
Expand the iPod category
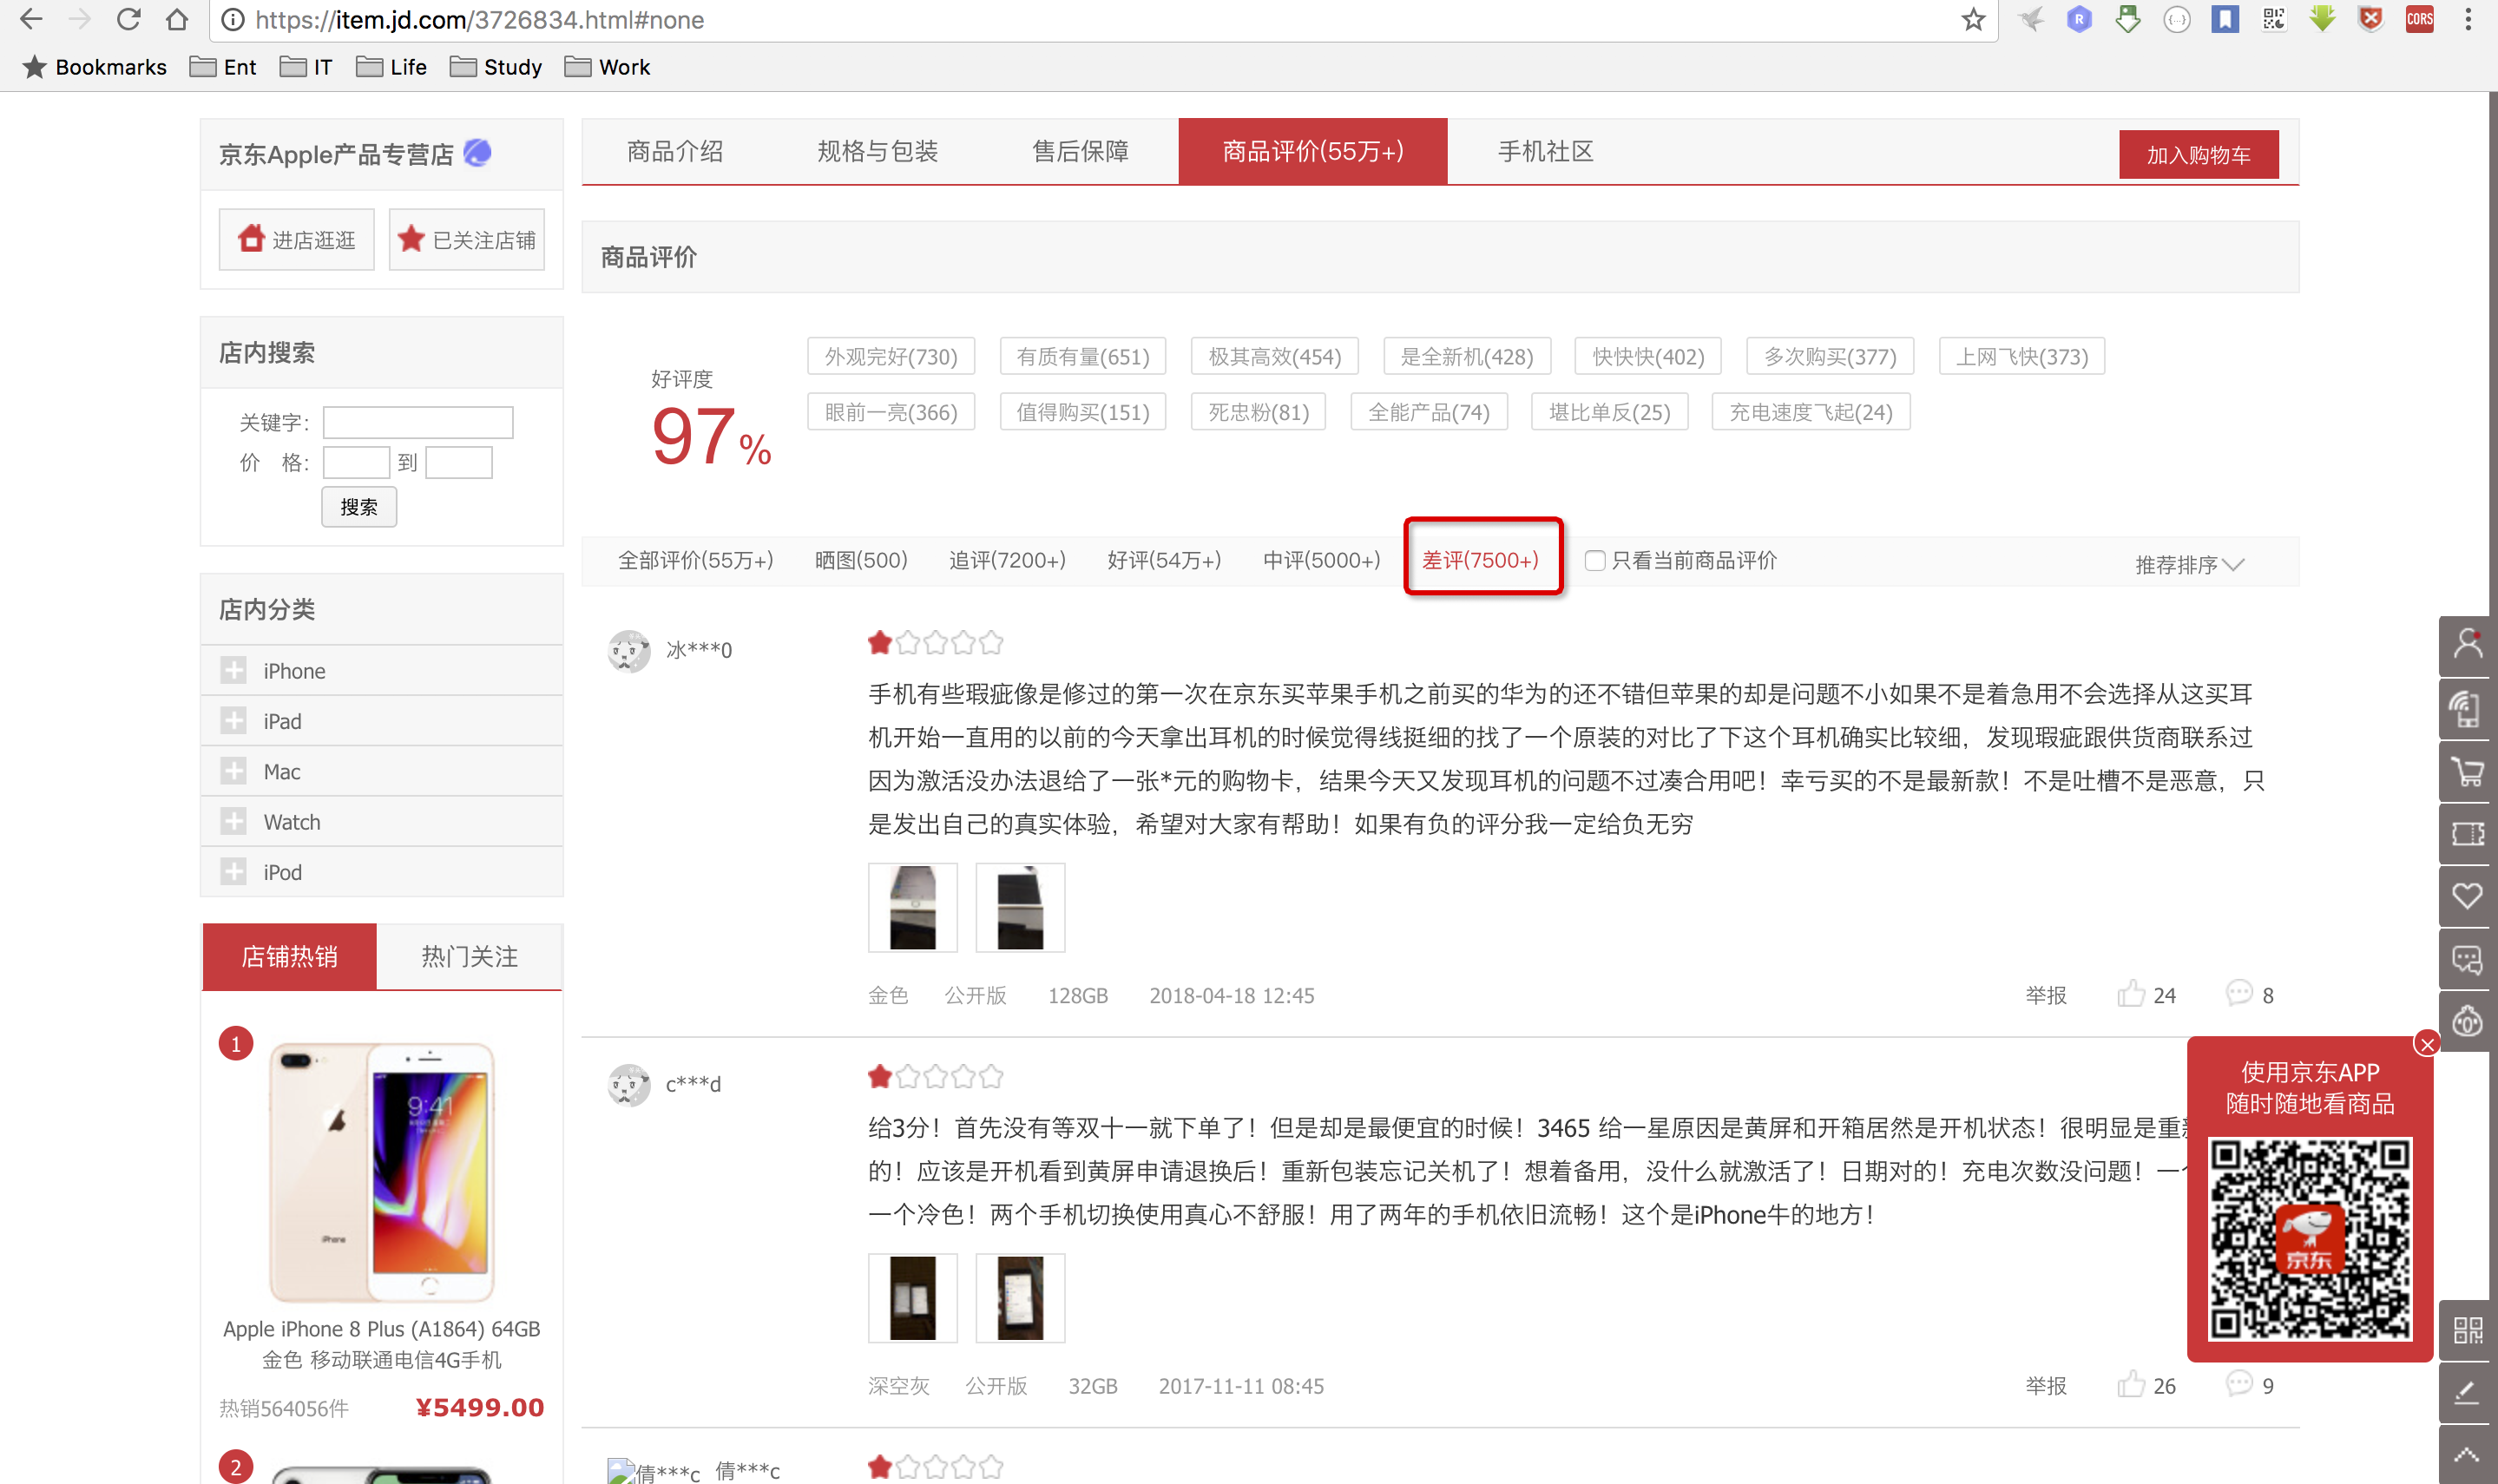[x=234, y=872]
